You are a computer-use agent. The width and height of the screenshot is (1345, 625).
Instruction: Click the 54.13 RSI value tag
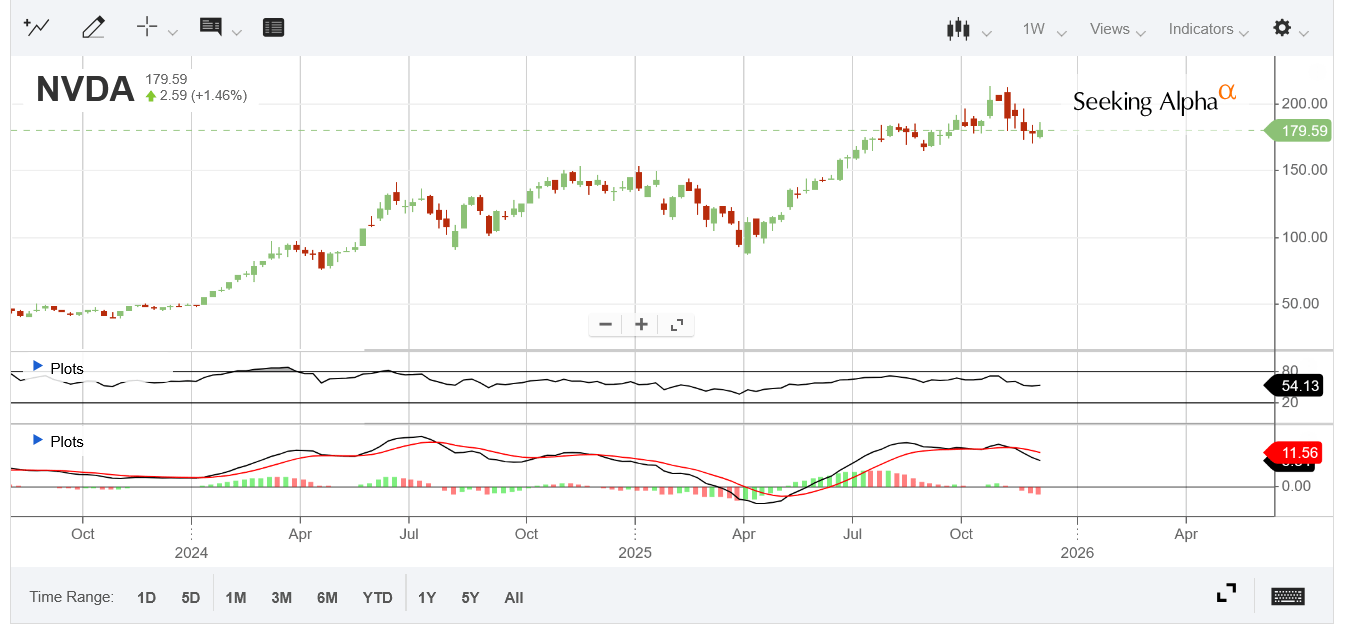pyautogui.click(x=1294, y=386)
